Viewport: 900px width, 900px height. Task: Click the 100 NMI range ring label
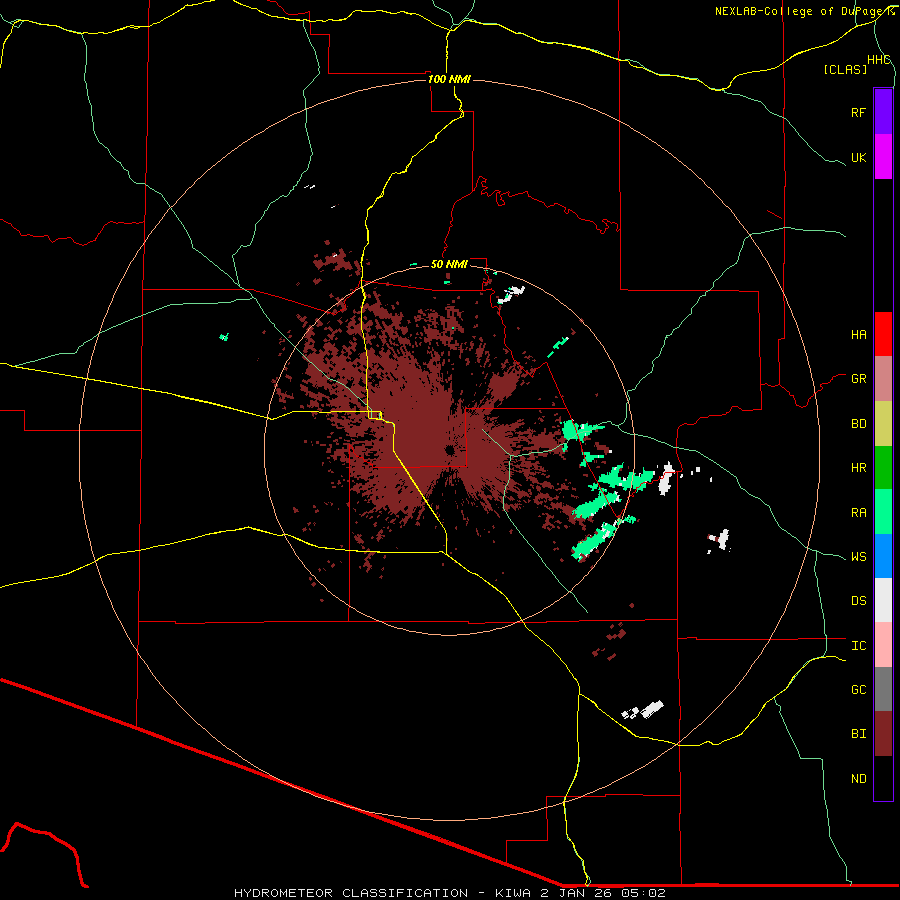point(449,79)
